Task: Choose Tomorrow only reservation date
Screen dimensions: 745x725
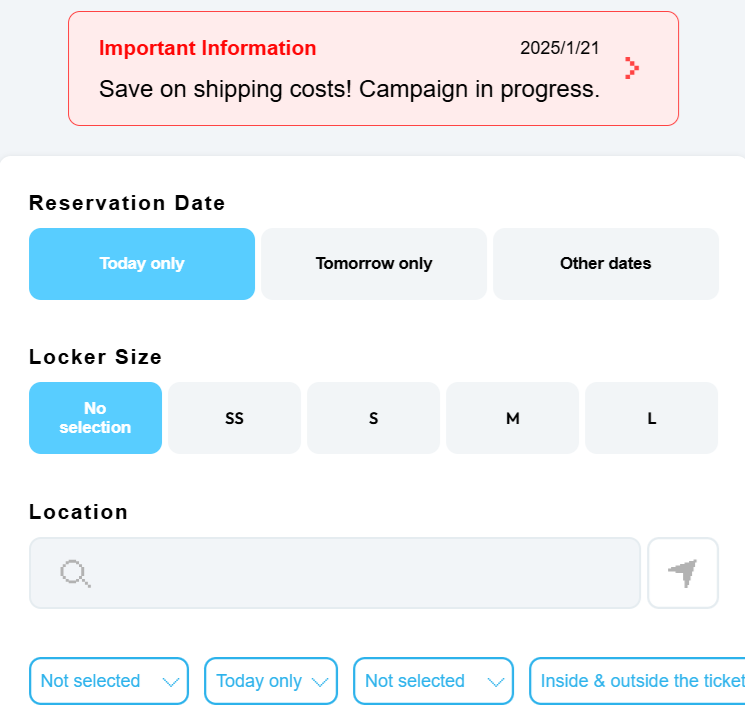Action: pyautogui.click(x=374, y=264)
